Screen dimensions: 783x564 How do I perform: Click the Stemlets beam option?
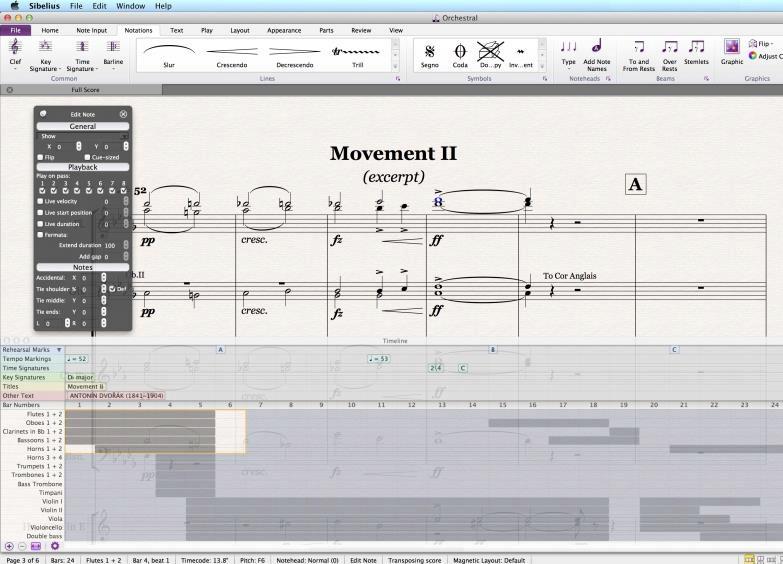(696, 52)
